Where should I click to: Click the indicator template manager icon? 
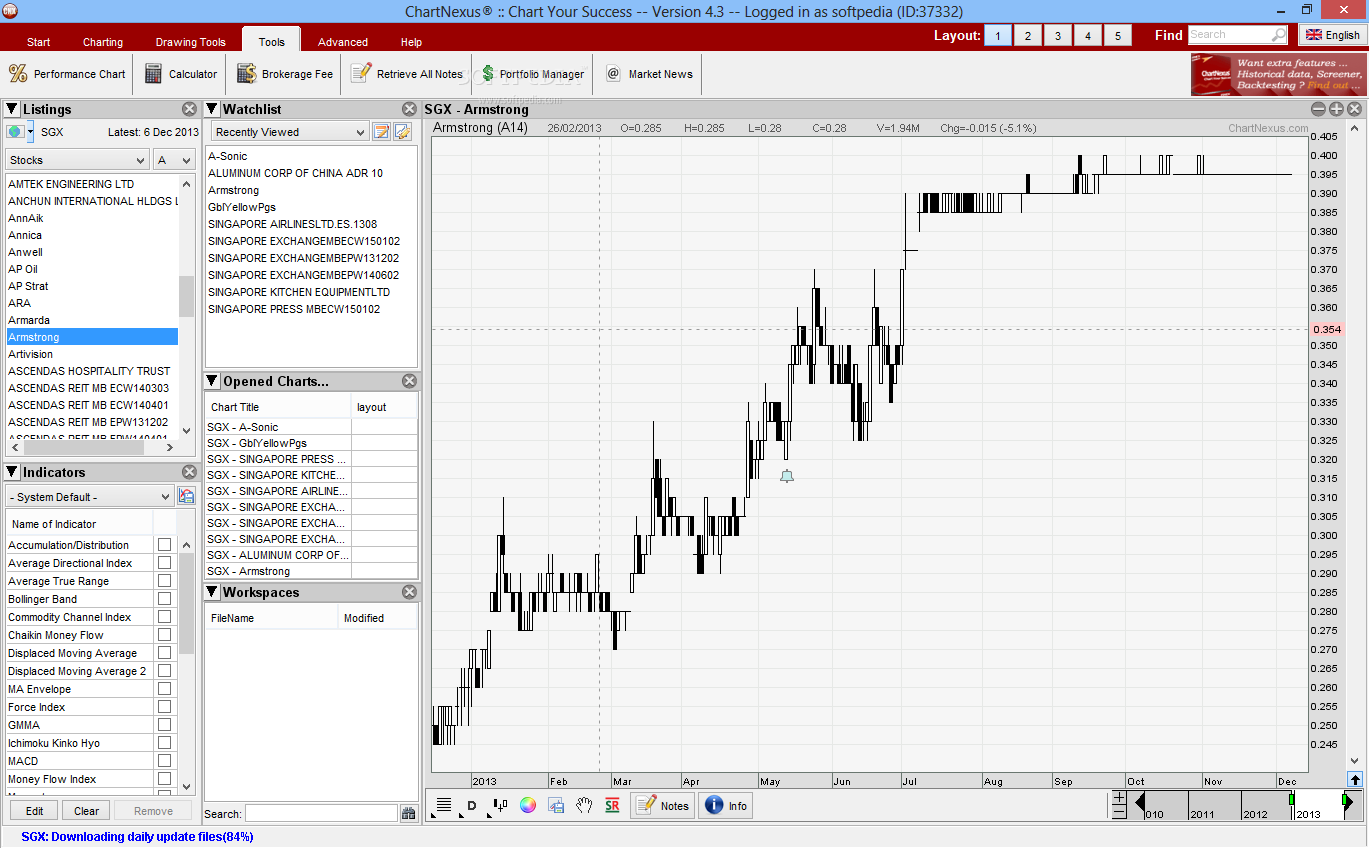186,496
